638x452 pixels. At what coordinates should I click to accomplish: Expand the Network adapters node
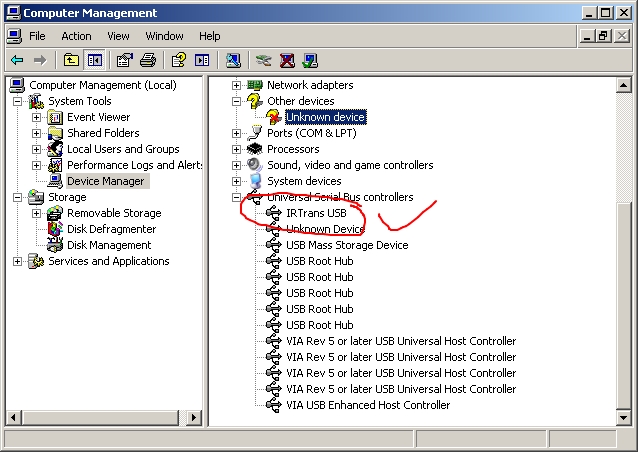pyautogui.click(x=237, y=85)
